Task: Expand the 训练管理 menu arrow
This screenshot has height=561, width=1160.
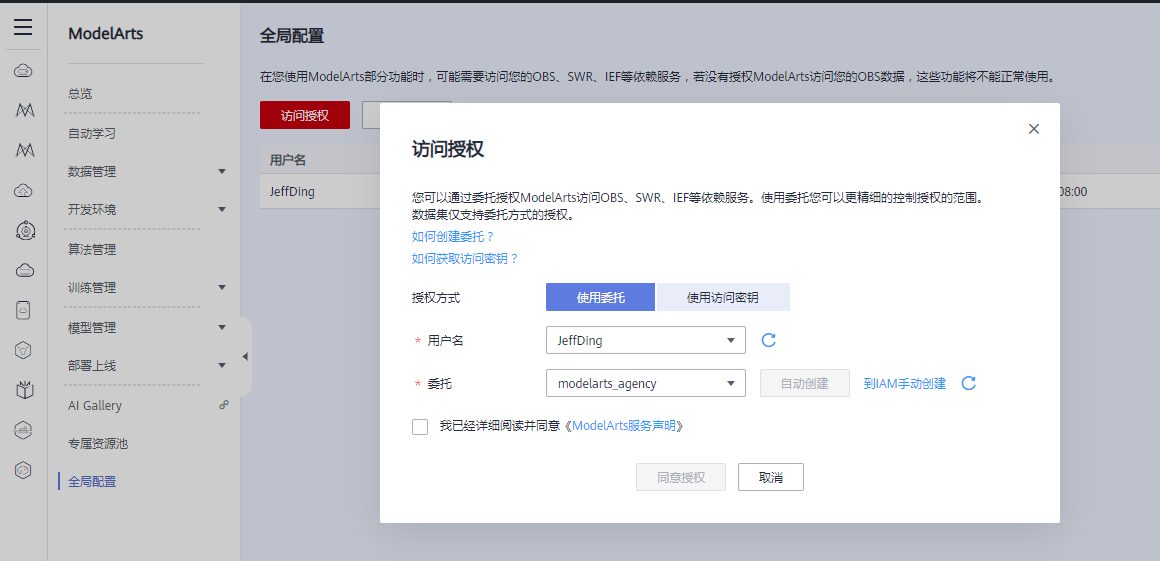Action: (x=222, y=287)
